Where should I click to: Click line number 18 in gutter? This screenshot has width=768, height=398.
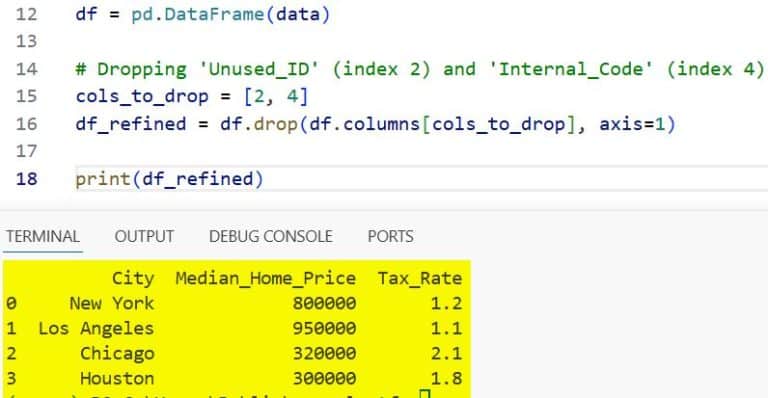(26, 179)
